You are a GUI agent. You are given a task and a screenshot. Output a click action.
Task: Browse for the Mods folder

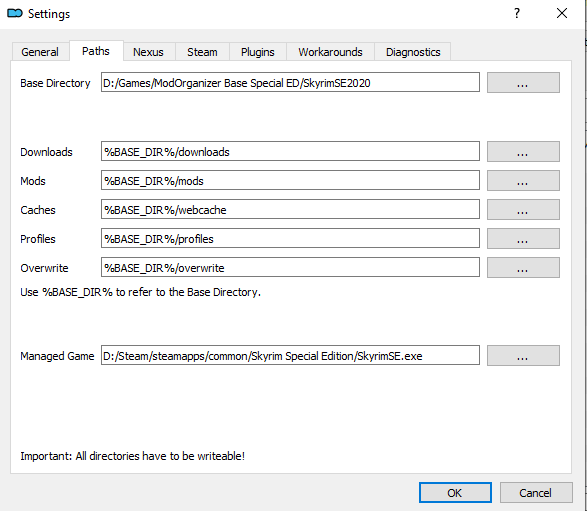tap(523, 180)
